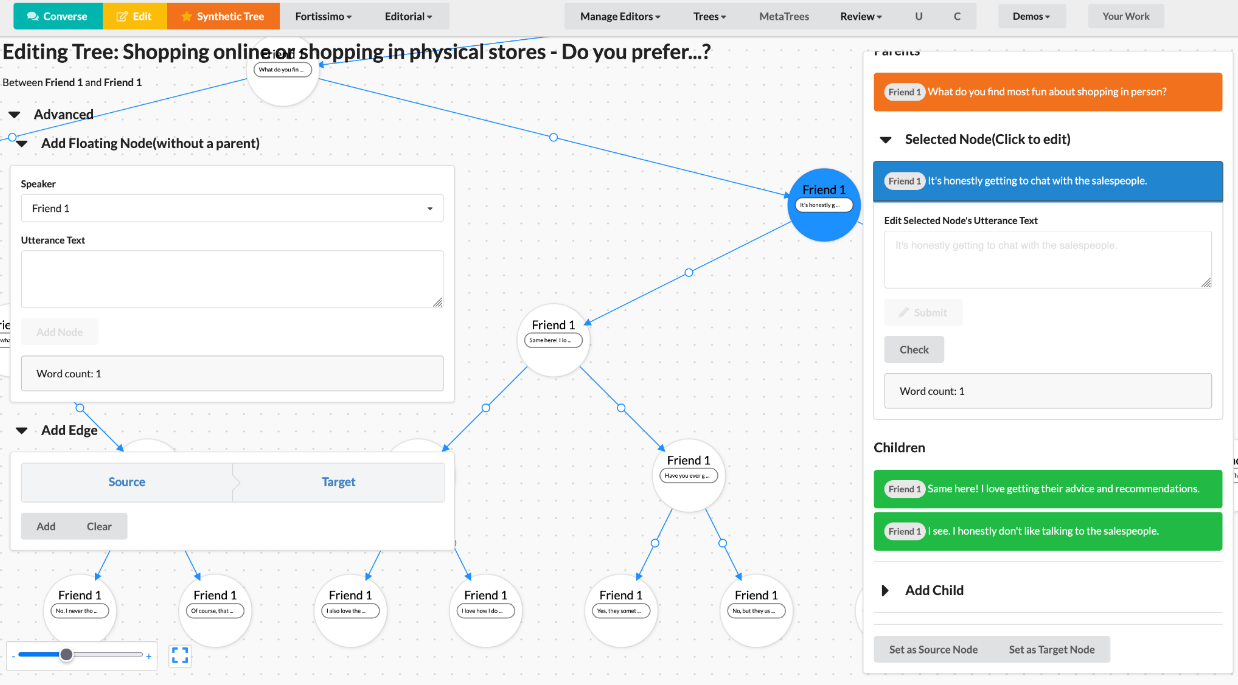This screenshot has width=1238, height=685.
Task: Click the zoom-in plus icon beside slider
Action: click(149, 656)
